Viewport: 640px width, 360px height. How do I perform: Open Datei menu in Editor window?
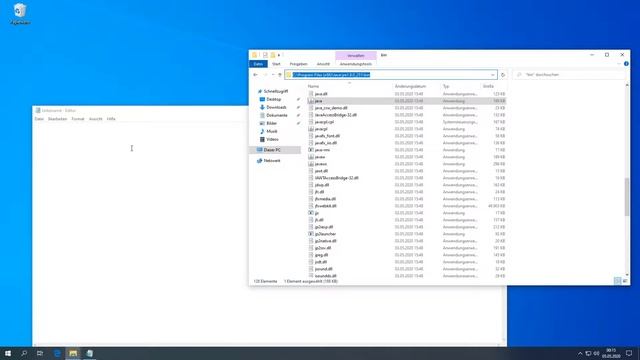click(39, 119)
